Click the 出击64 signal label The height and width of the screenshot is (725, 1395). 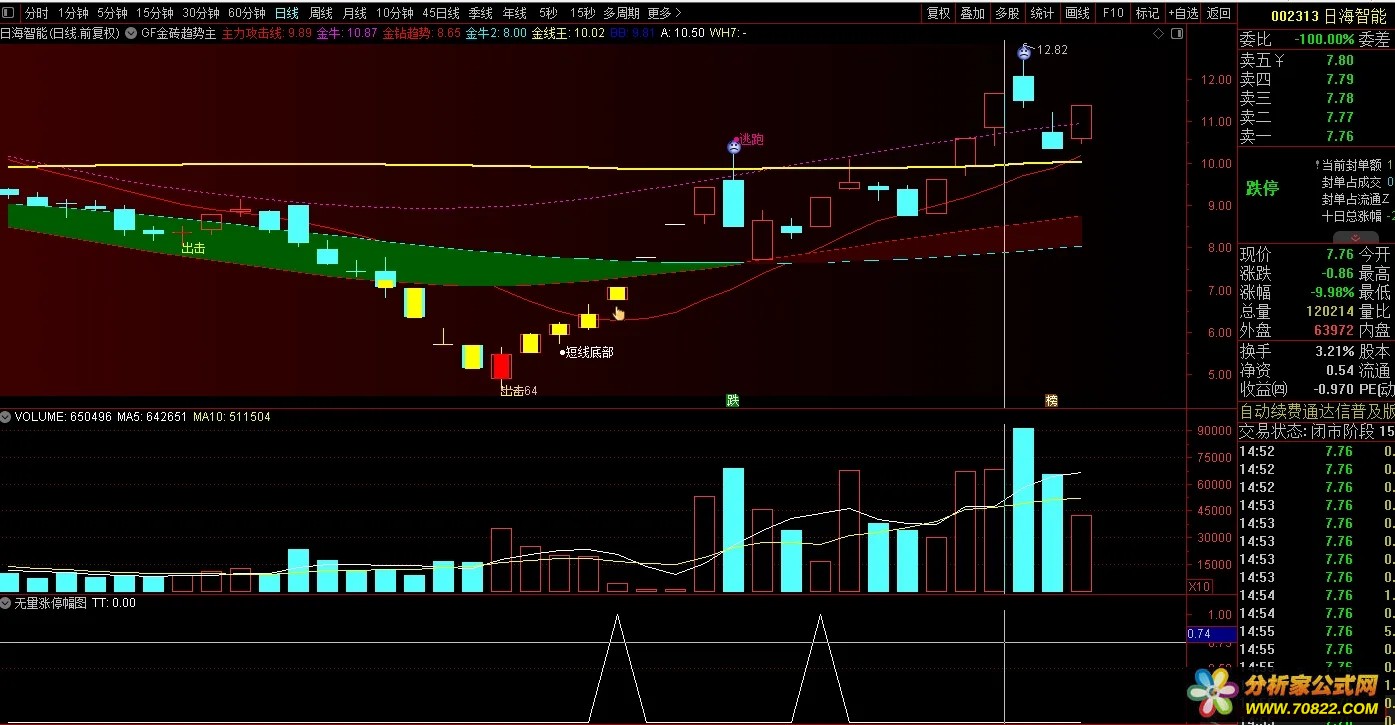(519, 390)
